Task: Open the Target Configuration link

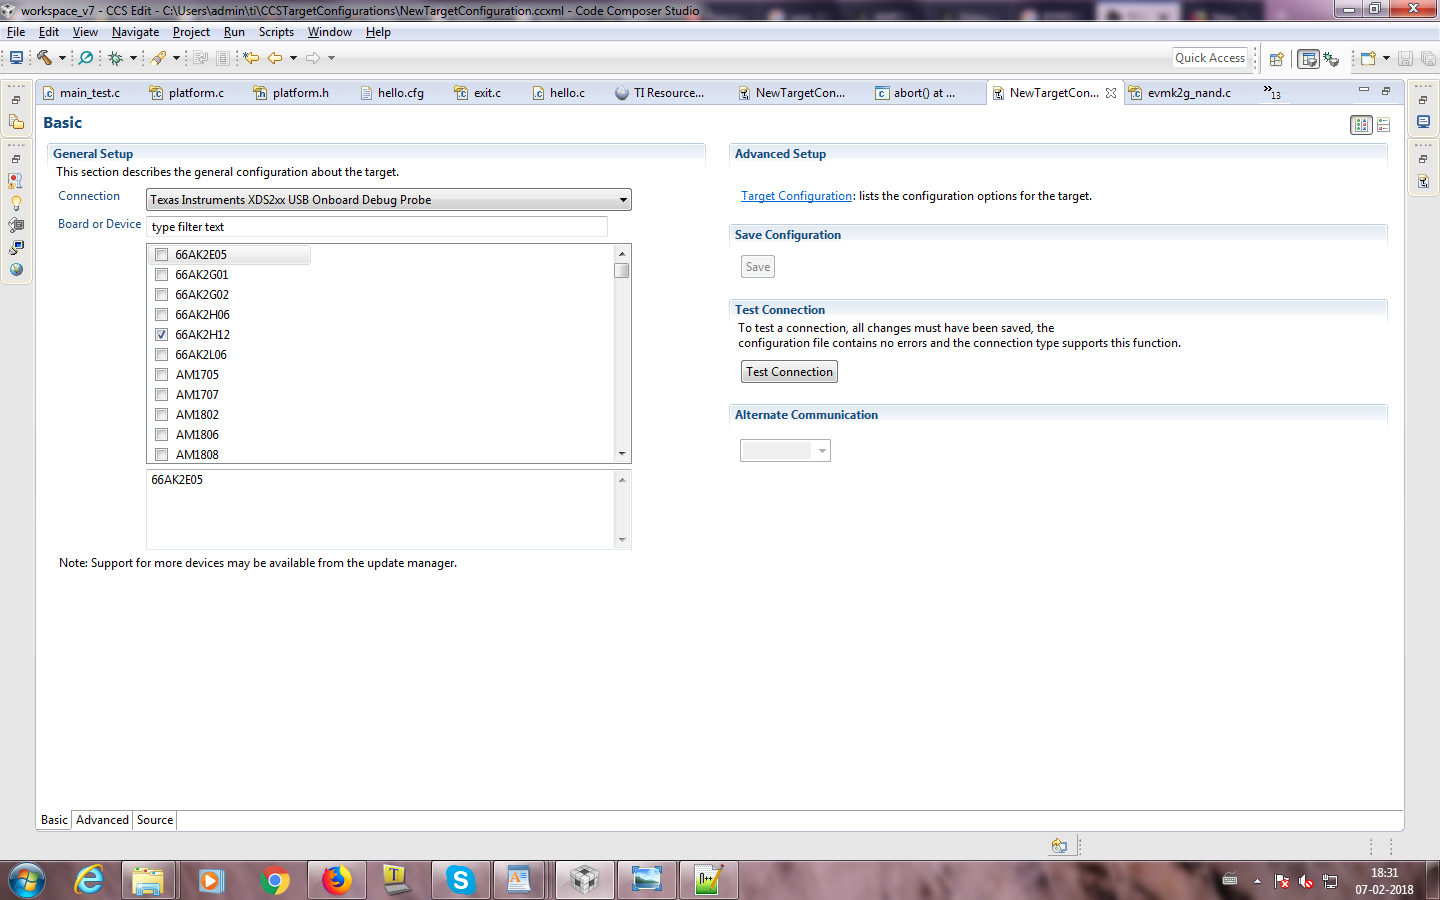Action: [x=796, y=196]
